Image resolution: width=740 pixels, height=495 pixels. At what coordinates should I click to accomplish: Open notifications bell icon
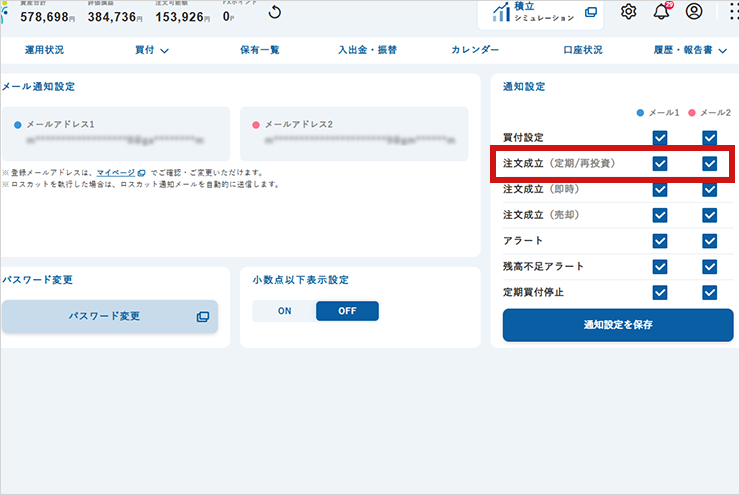[662, 11]
